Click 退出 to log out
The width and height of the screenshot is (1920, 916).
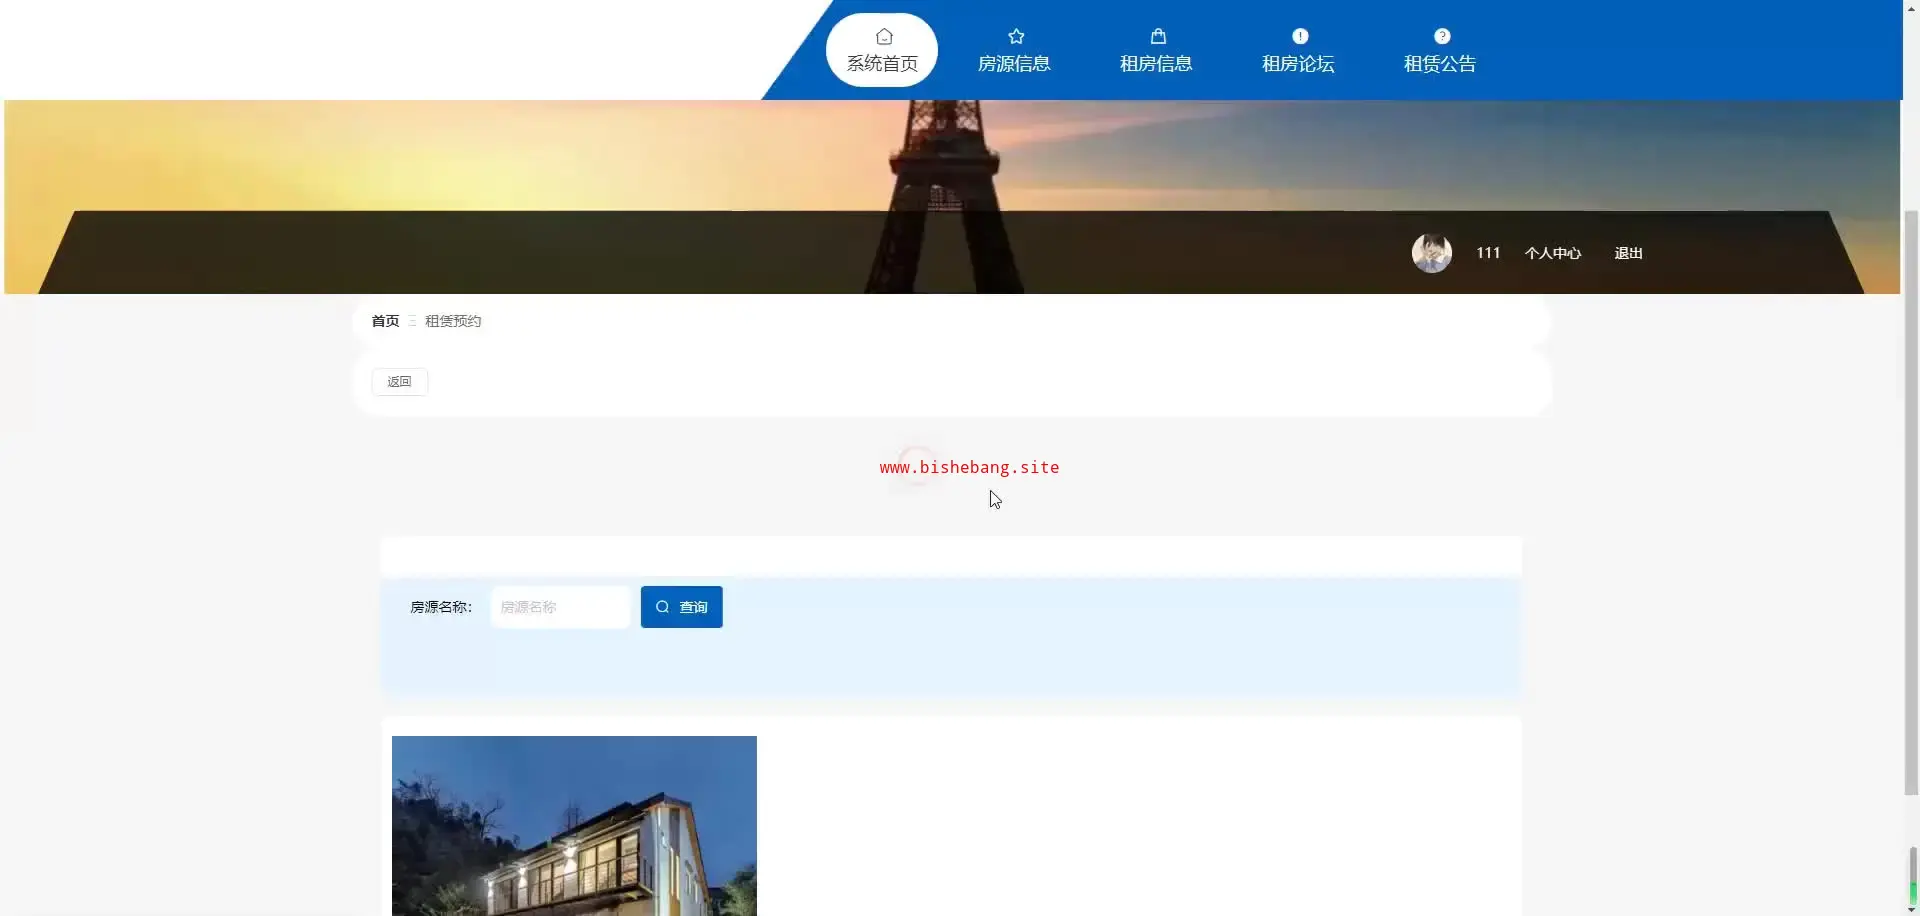[x=1629, y=254]
